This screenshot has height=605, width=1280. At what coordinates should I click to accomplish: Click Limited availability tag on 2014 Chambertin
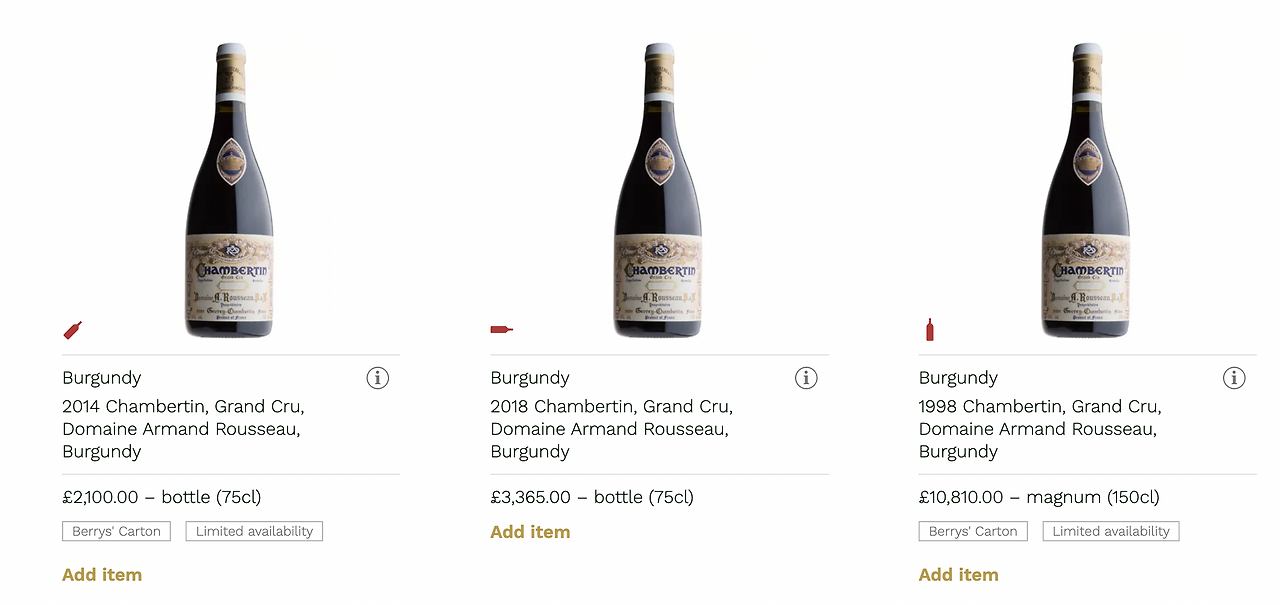254,532
